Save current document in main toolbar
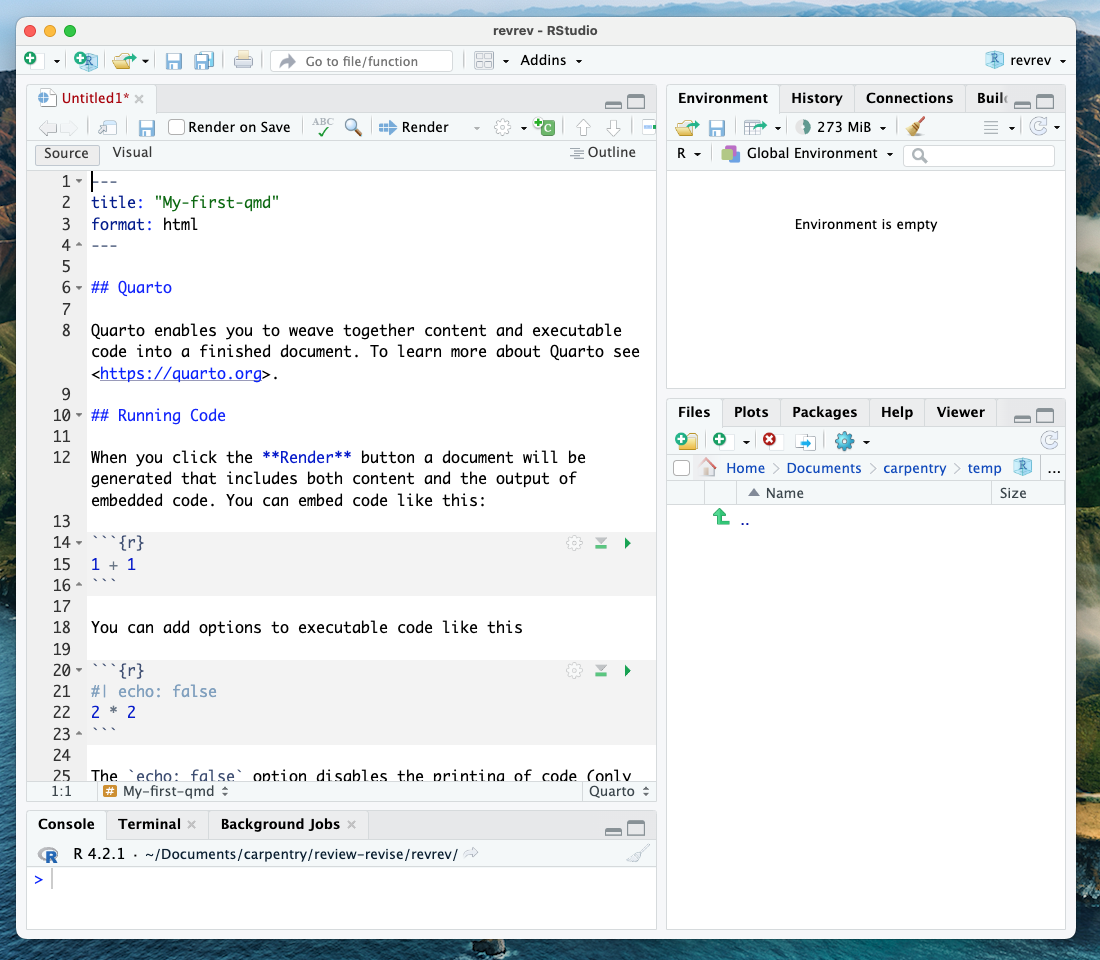Viewport: 1100px width, 960px height. tap(173, 61)
